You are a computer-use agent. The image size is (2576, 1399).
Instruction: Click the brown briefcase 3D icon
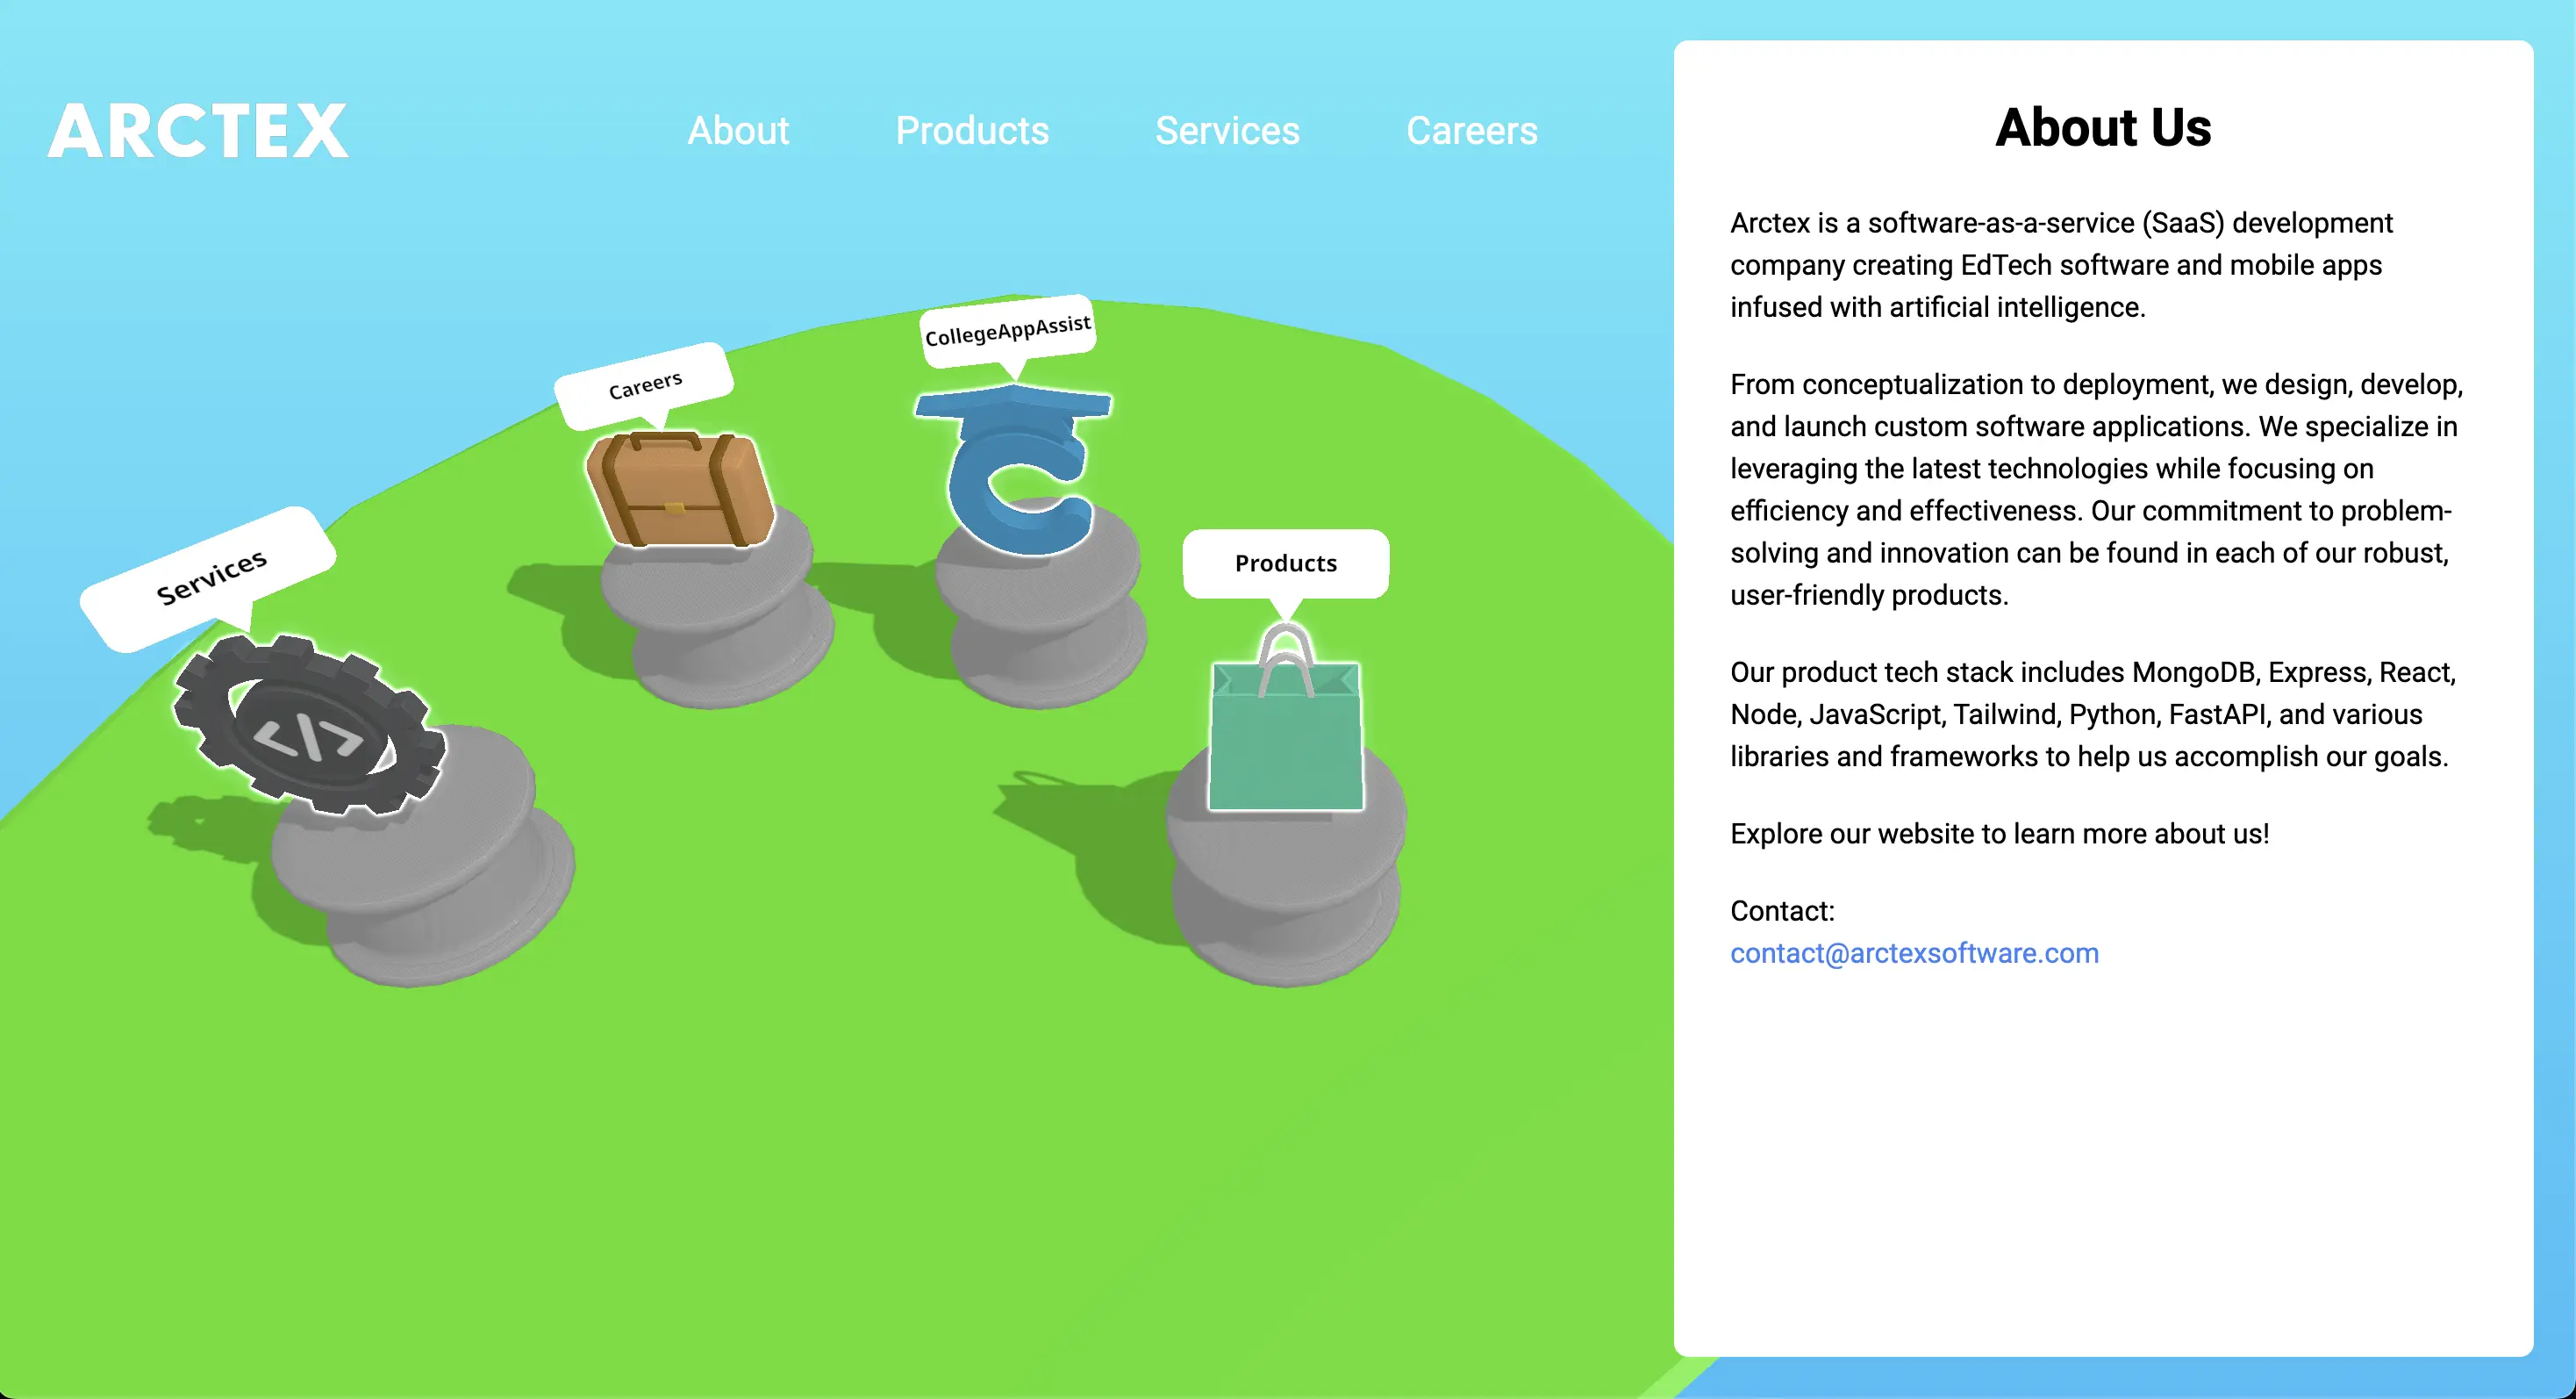[x=680, y=490]
